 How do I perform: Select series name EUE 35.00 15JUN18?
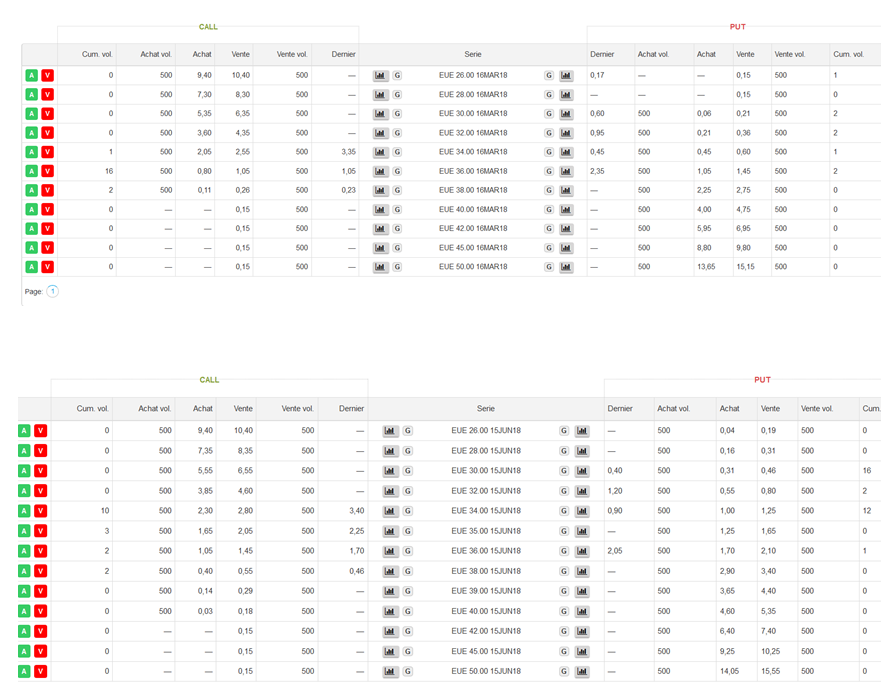[x=486, y=531]
